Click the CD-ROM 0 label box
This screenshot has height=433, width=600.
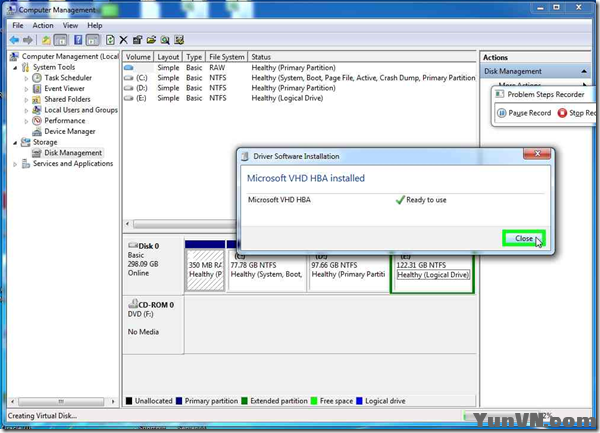tap(153, 325)
